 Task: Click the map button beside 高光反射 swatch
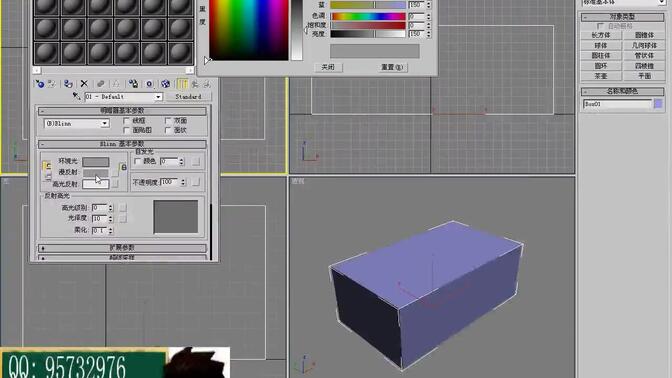click(x=115, y=184)
